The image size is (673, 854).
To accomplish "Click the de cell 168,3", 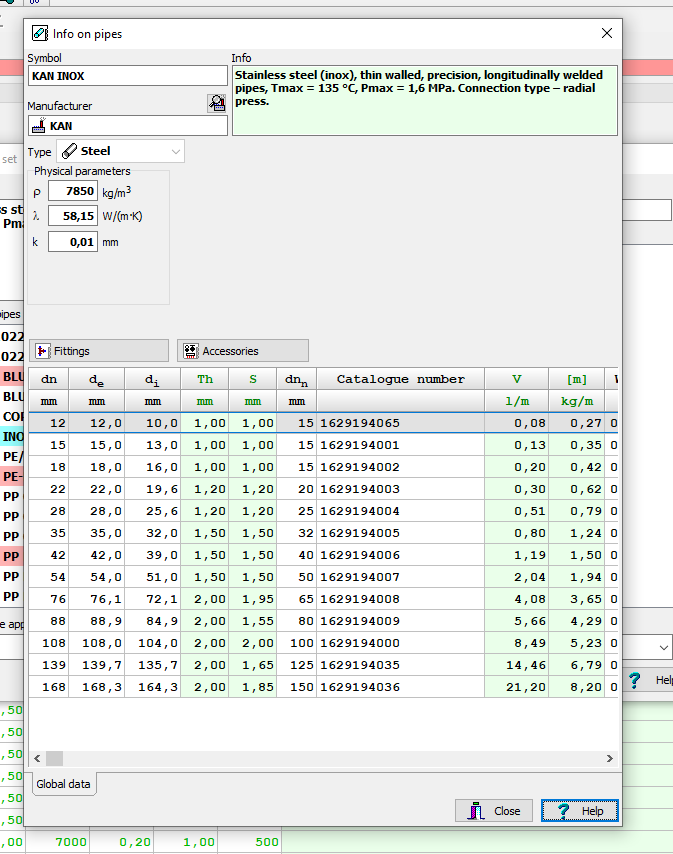I will pos(97,687).
